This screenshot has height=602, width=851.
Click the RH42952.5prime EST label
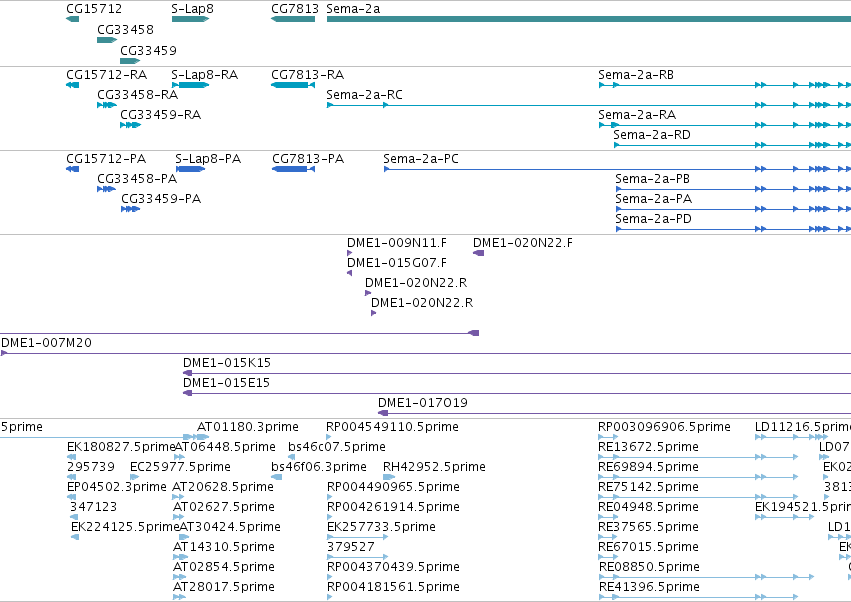(434, 467)
